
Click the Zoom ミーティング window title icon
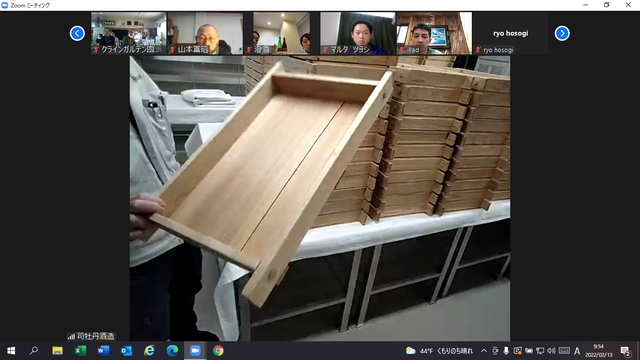click(4, 5)
